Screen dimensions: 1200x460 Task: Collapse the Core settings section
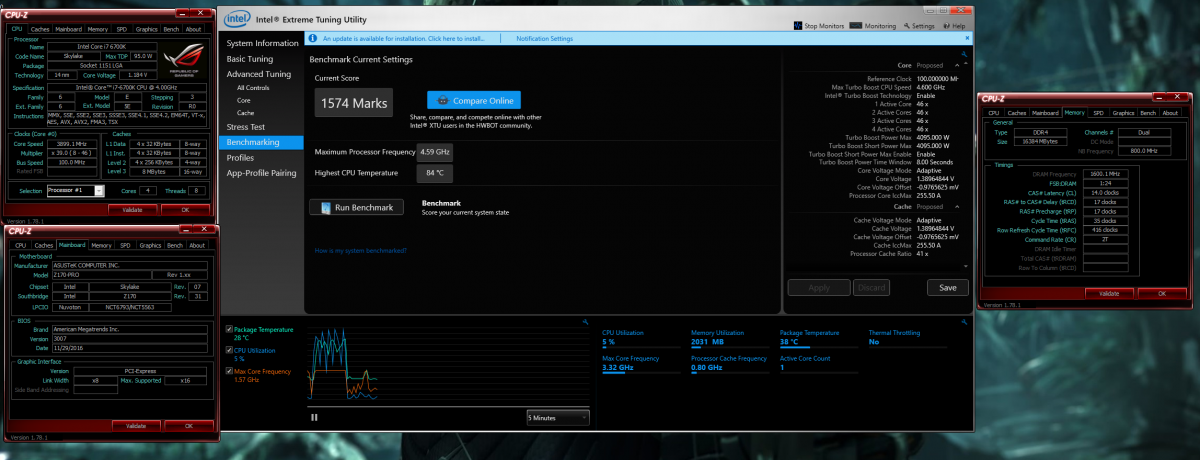[957, 66]
